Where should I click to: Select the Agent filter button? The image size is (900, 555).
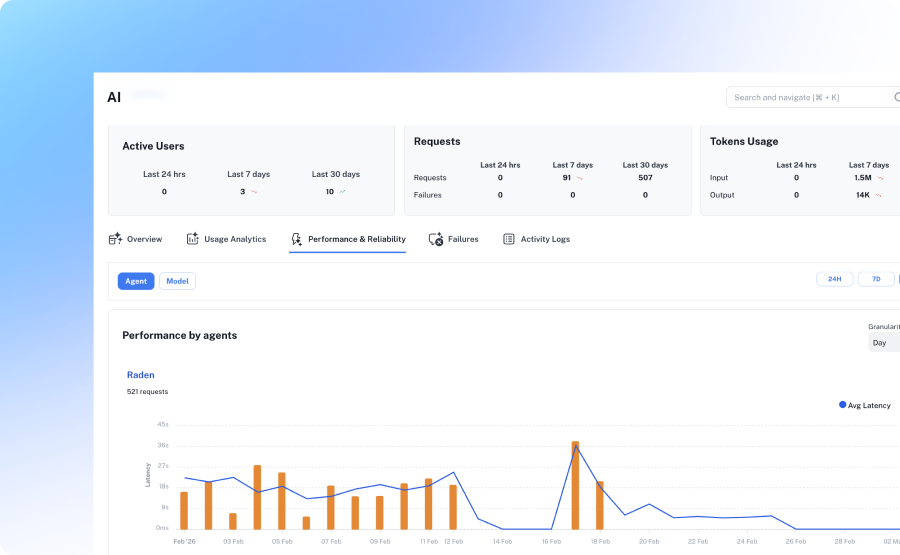136,281
